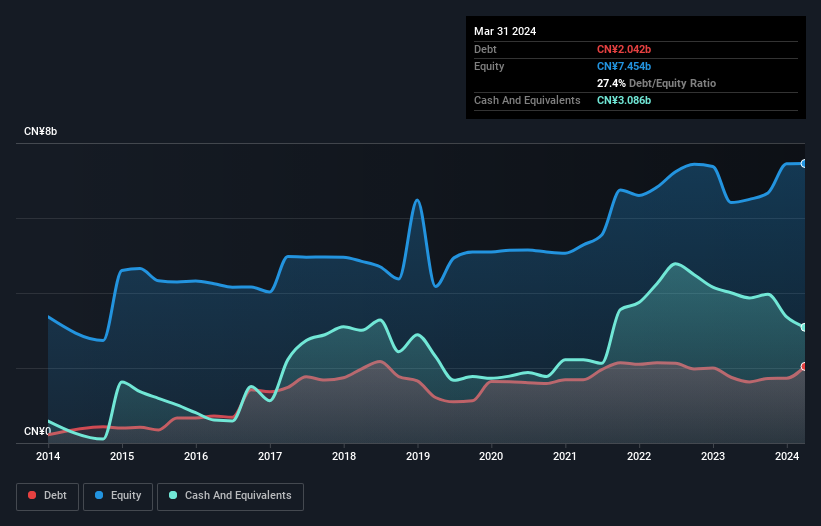Click the Equity label in tooltip
The width and height of the screenshot is (821, 526).
[x=489, y=66]
